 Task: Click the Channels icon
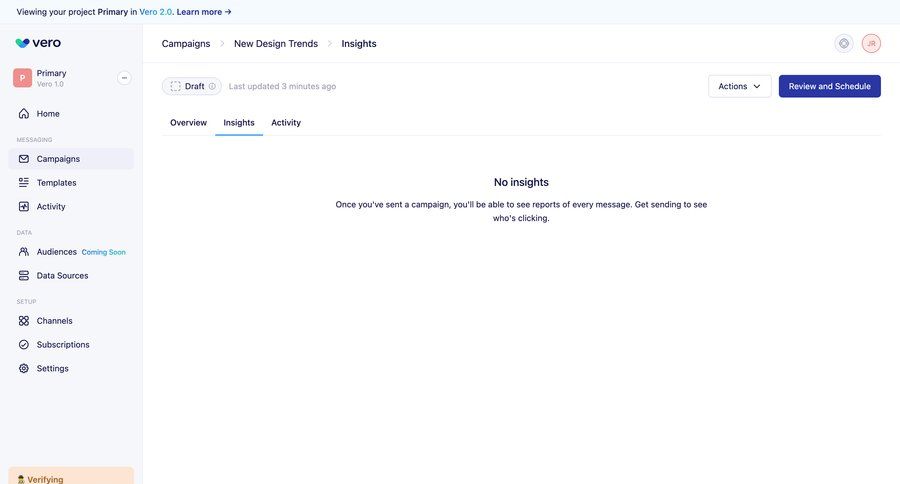point(24,321)
